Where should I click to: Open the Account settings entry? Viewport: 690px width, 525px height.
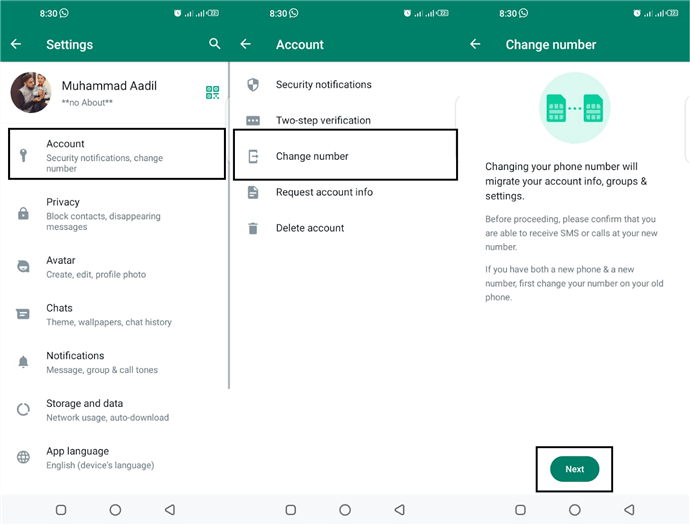tap(117, 154)
